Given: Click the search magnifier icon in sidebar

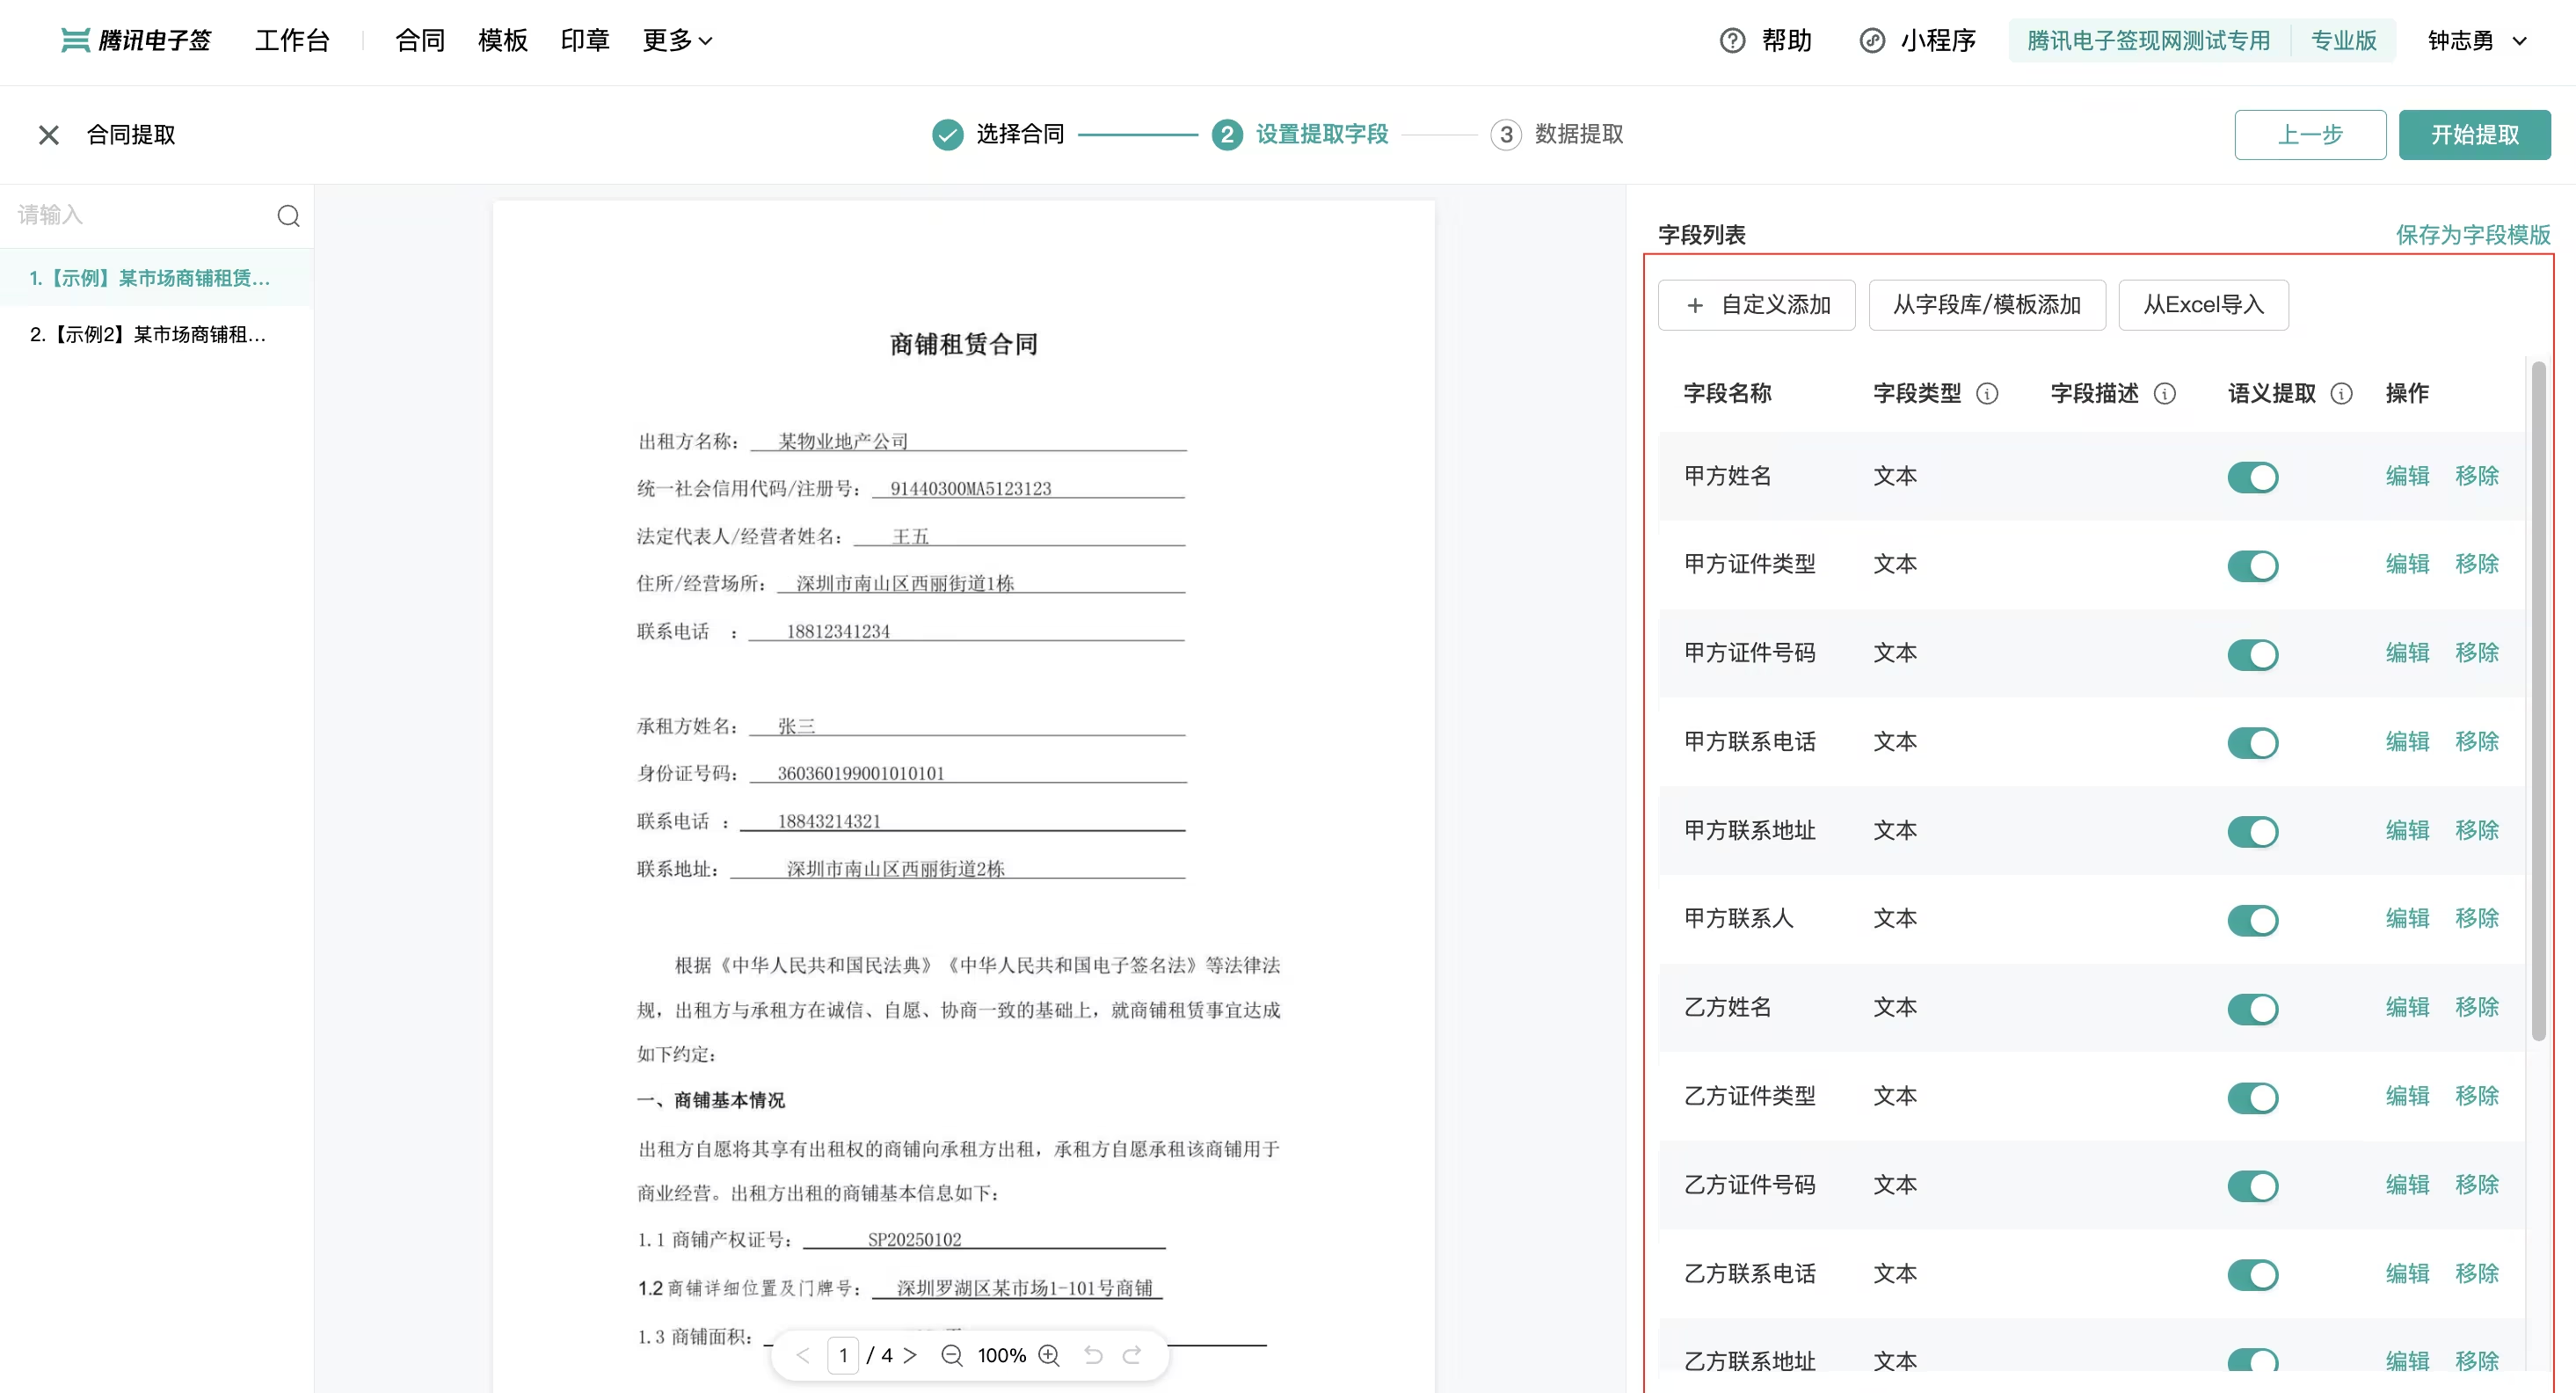Looking at the screenshot, I should coord(288,216).
